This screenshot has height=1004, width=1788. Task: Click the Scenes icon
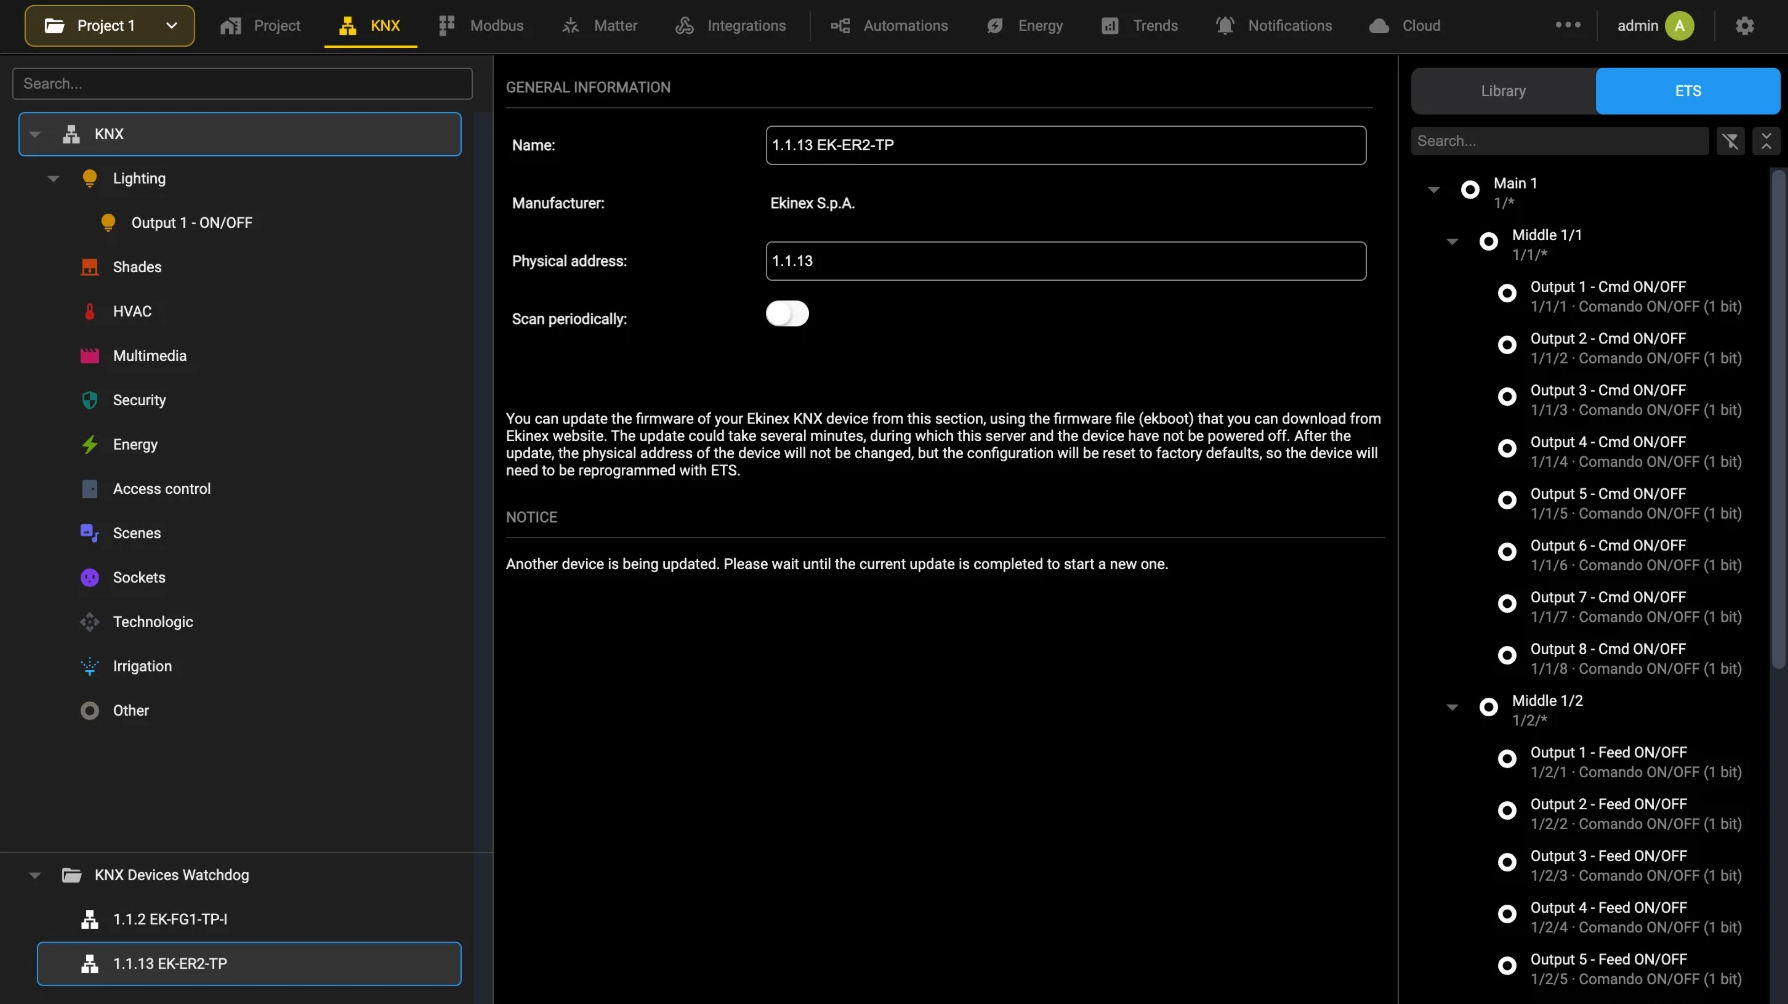pos(90,533)
